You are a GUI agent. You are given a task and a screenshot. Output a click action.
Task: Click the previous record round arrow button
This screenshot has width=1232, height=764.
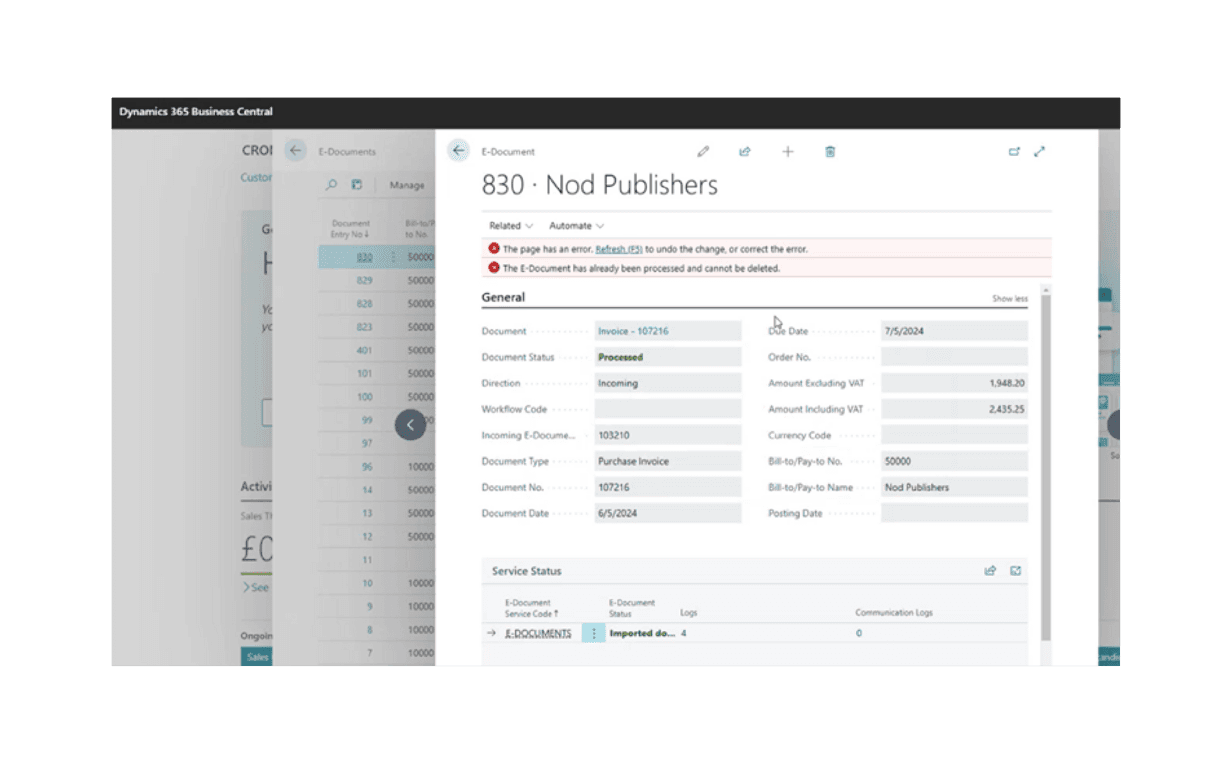pos(410,425)
